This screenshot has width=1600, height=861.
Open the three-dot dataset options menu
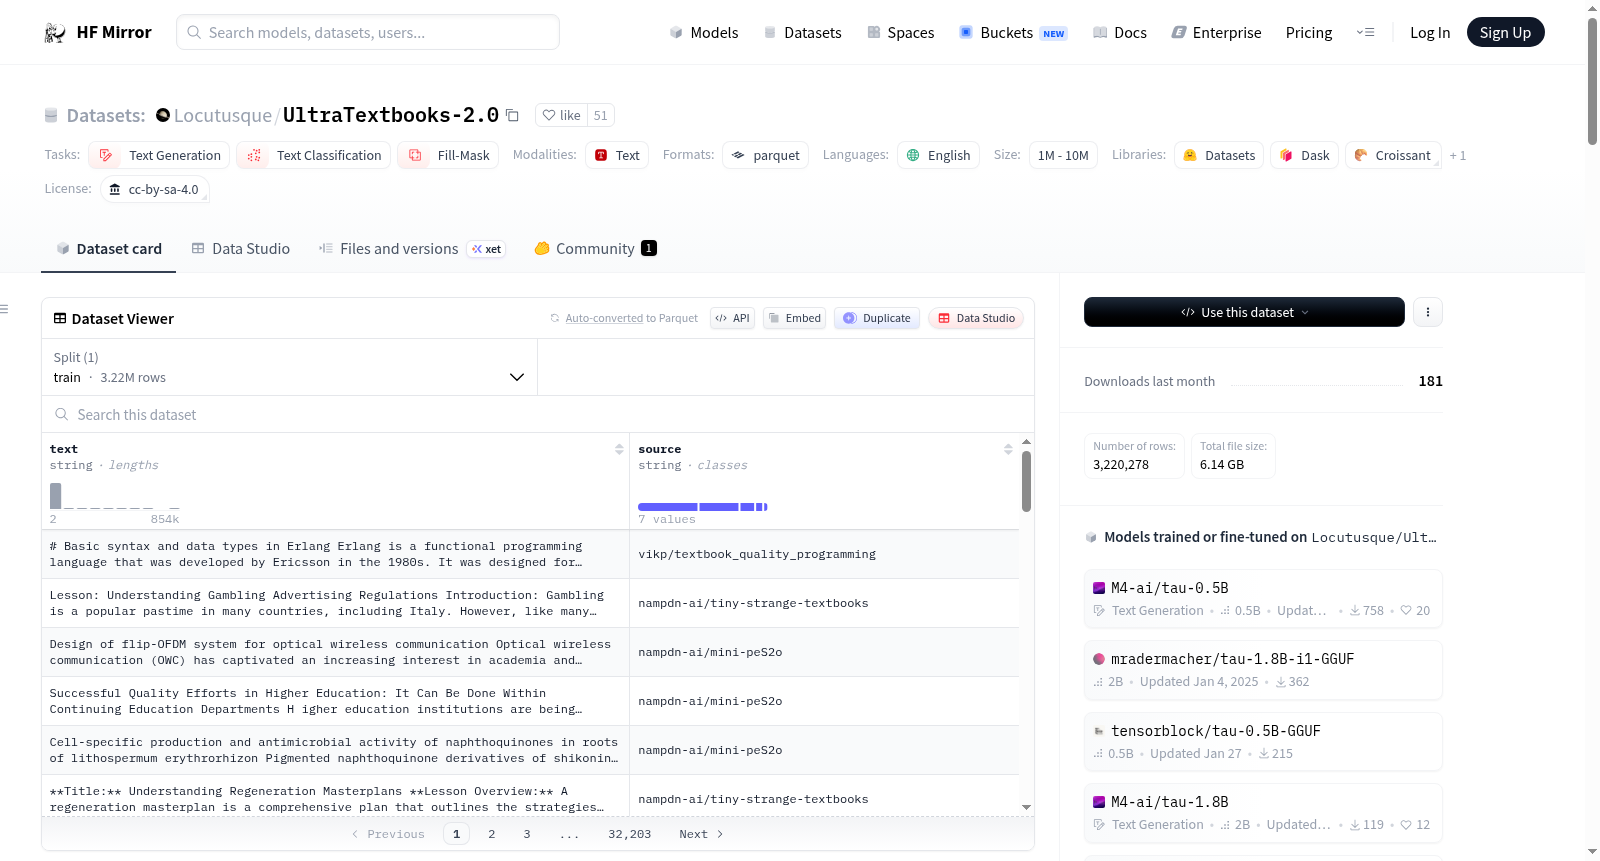click(1427, 312)
